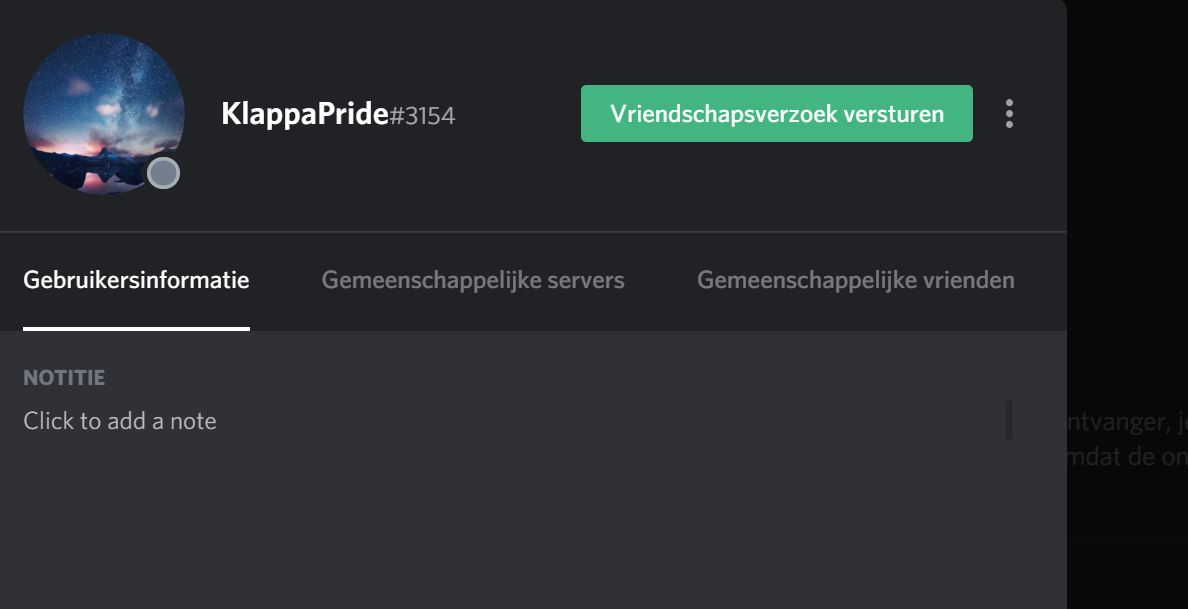The image size is (1188, 609).
Task: Switch to Gemeenschappelijke vrienden tab
Action: 855,280
